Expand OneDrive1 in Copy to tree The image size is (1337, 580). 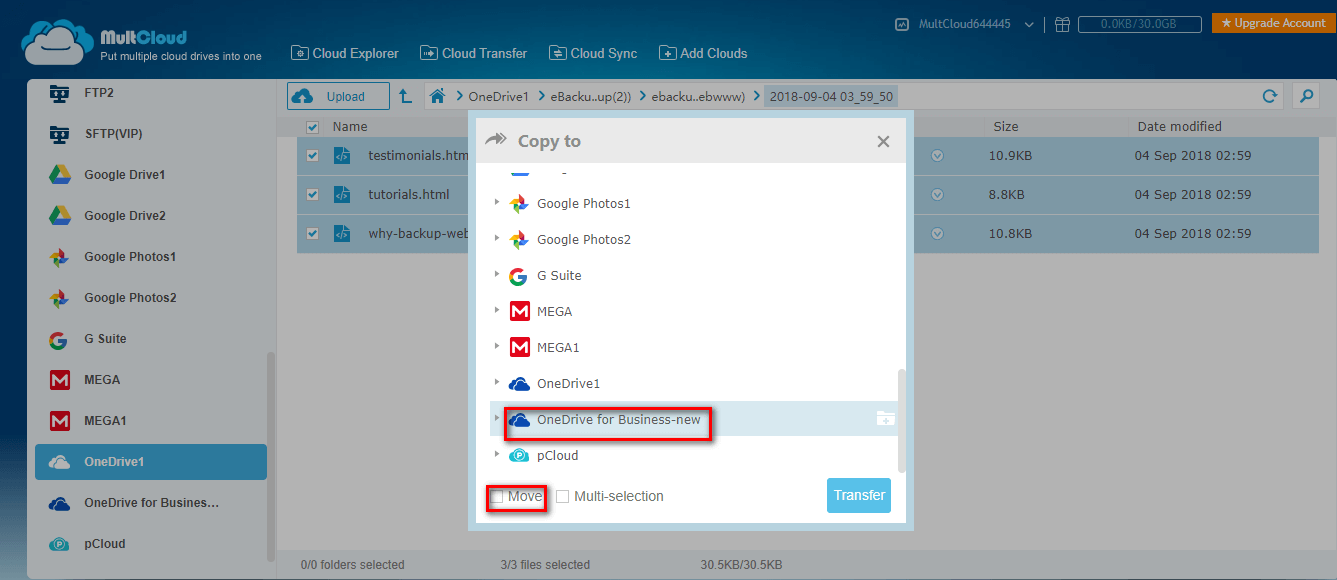click(x=497, y=383)
